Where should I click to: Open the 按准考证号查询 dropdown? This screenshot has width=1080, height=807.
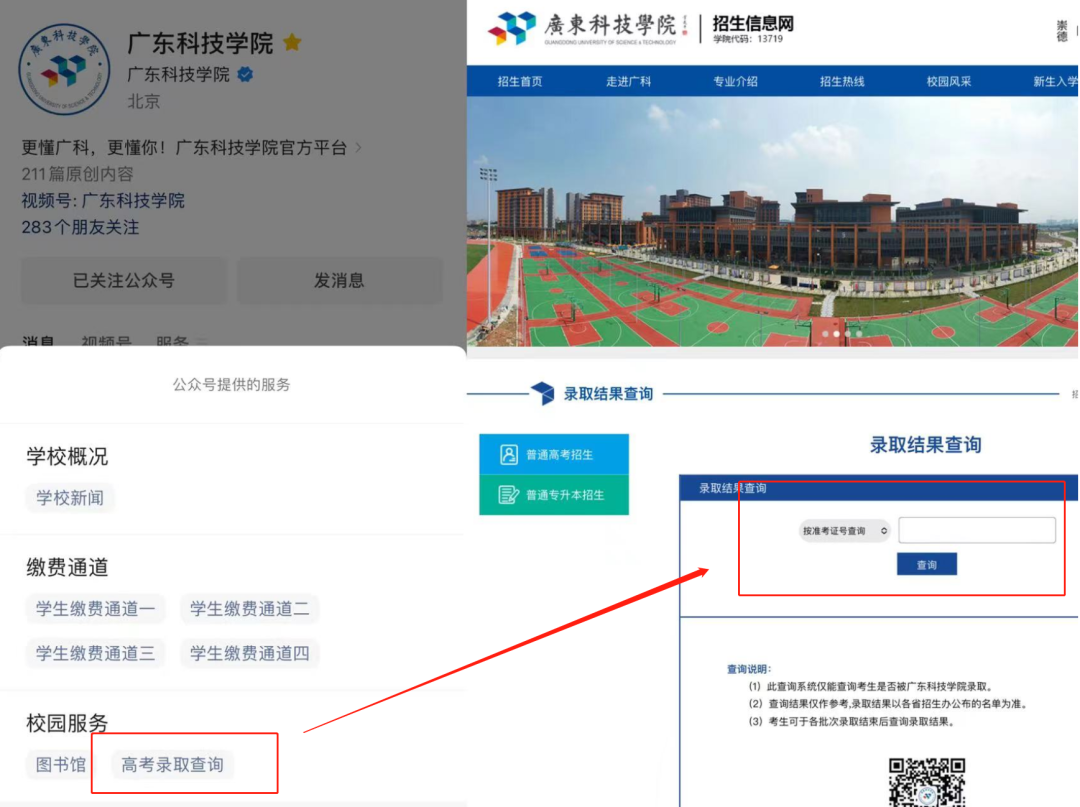coord(844,531)
